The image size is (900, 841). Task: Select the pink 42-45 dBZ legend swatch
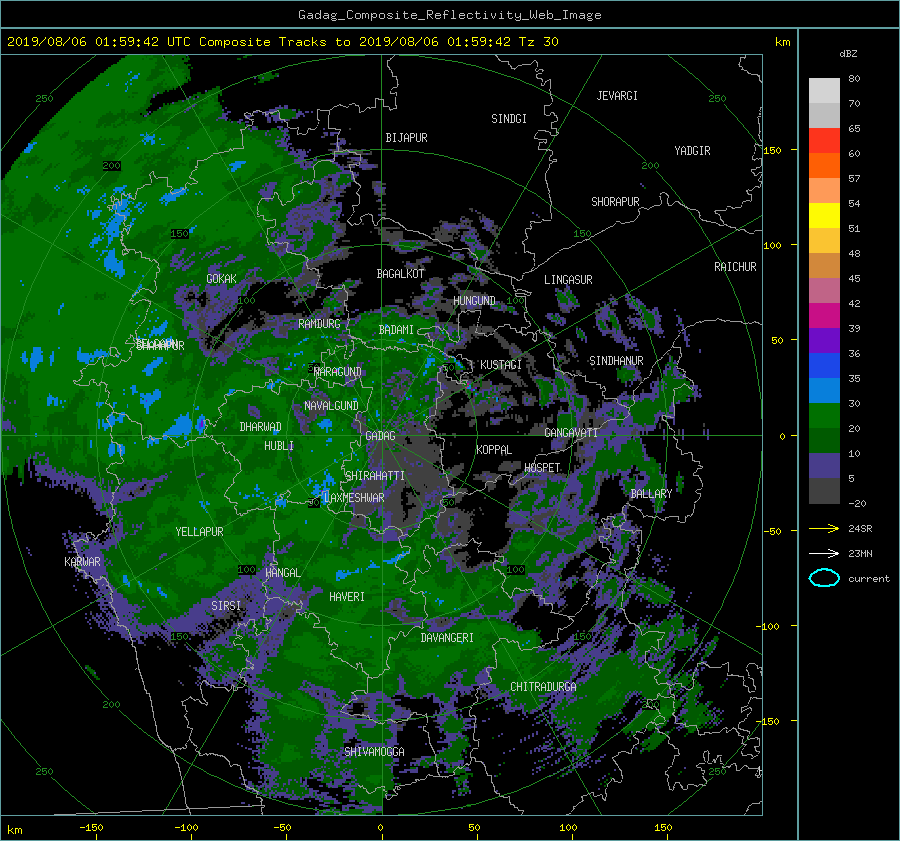pos(824,290)
